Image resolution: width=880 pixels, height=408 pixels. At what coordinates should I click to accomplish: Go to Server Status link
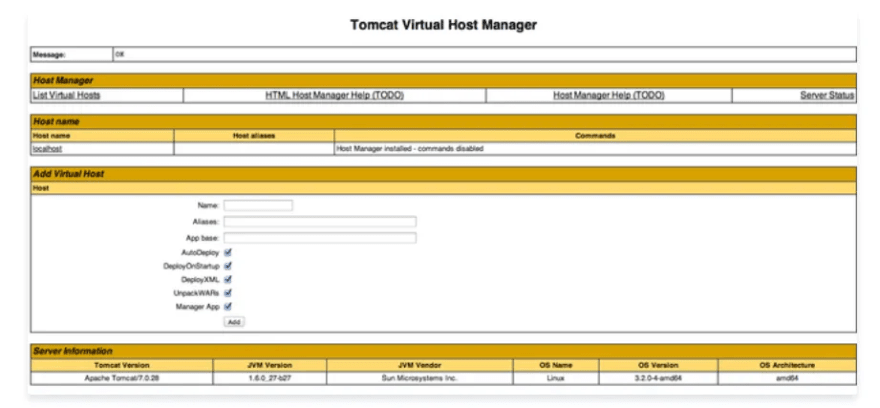pos(827,95)
